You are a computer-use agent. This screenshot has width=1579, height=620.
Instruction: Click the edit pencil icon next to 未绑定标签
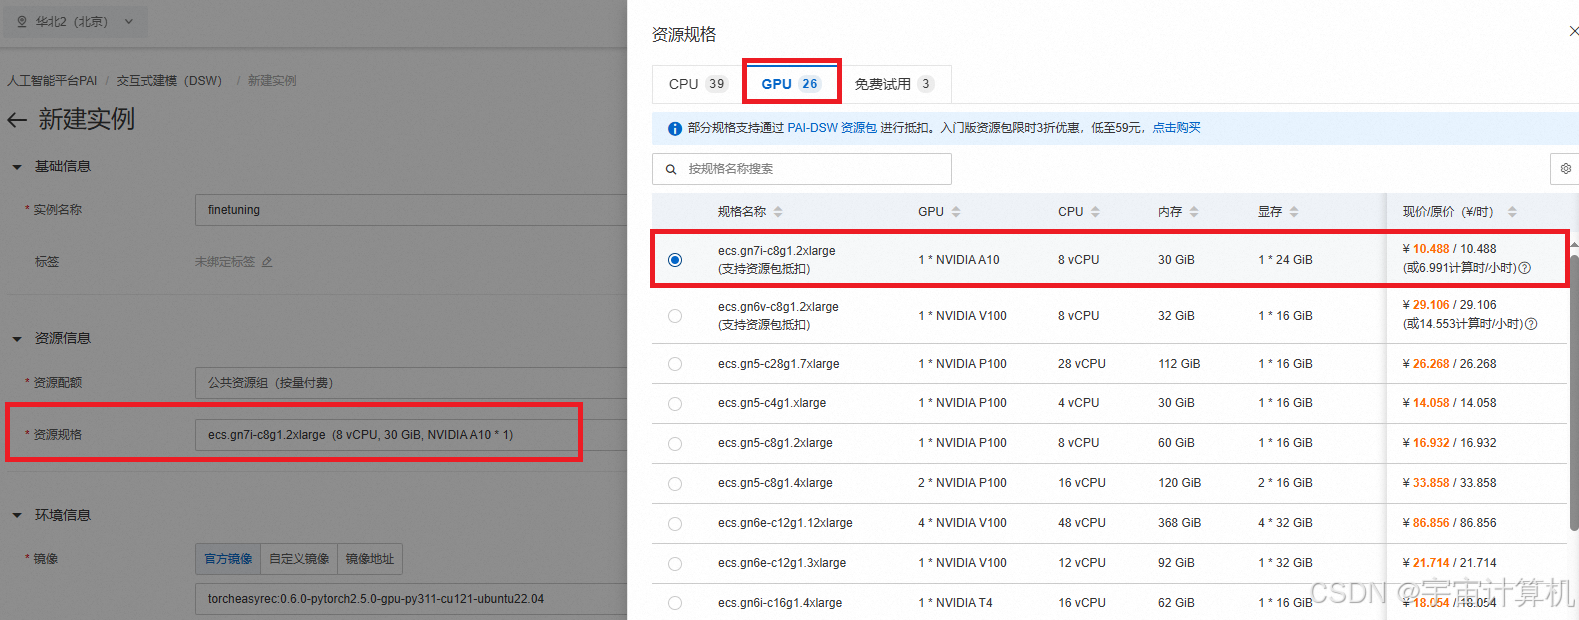[x=267, y=262]
